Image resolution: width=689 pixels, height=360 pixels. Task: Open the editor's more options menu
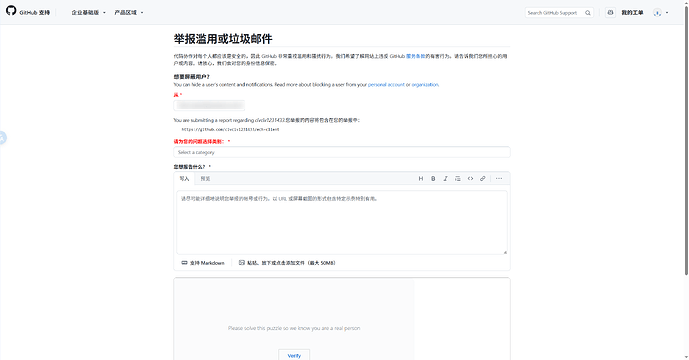point(499,178)
